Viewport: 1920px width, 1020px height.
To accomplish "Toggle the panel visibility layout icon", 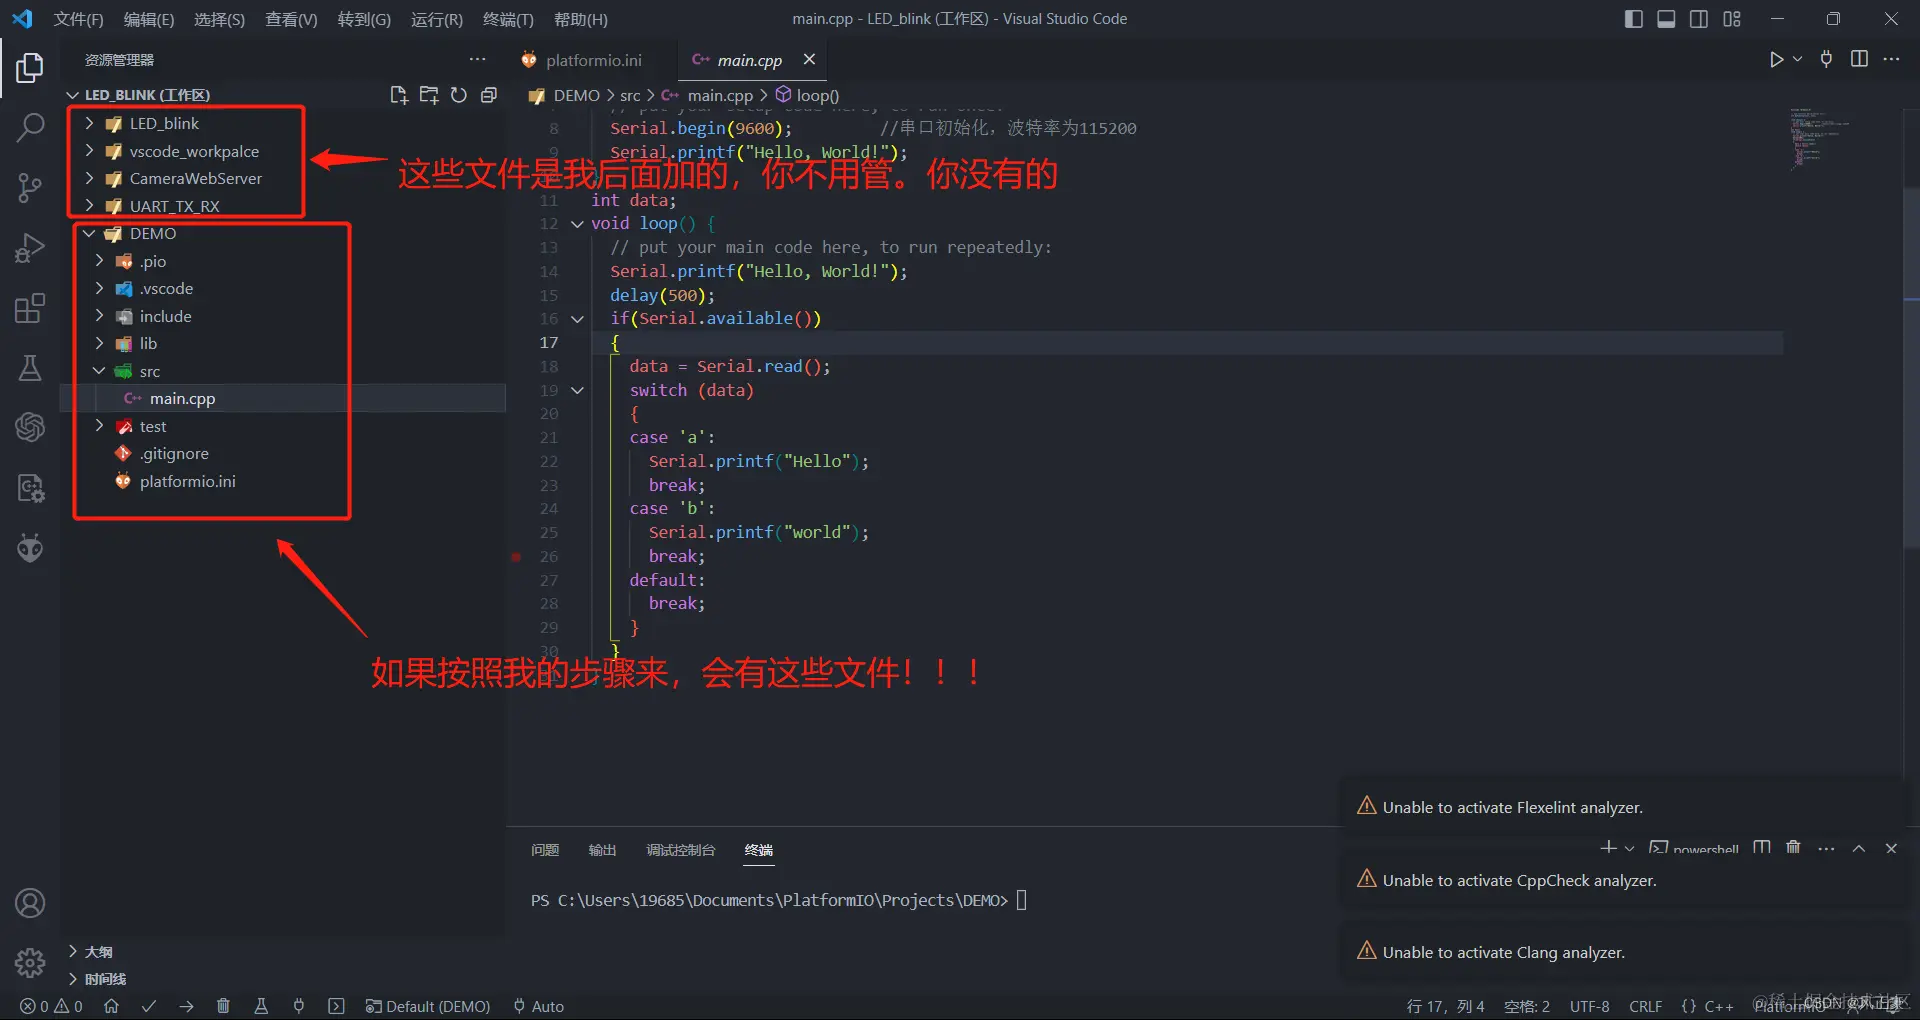I will point(1666,18).
